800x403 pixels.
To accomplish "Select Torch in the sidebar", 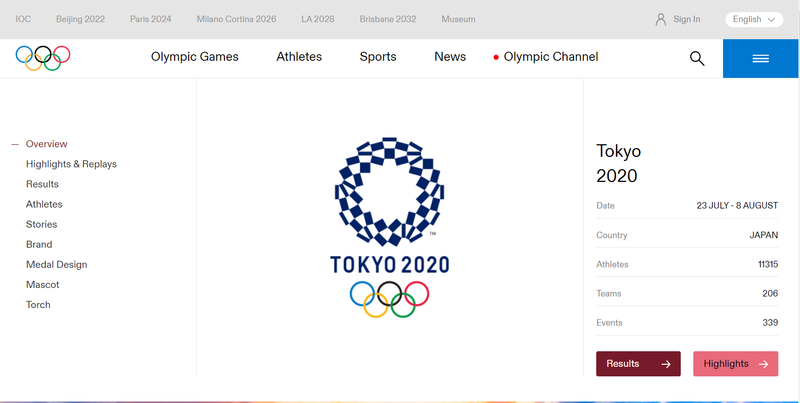I will pos(38,305).
